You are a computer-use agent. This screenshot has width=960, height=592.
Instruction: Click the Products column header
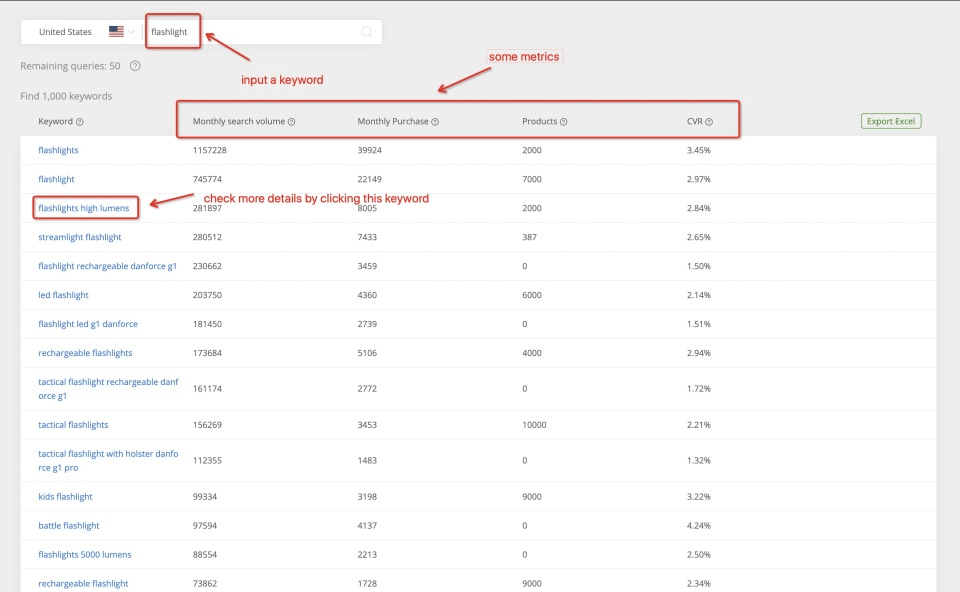539,121
